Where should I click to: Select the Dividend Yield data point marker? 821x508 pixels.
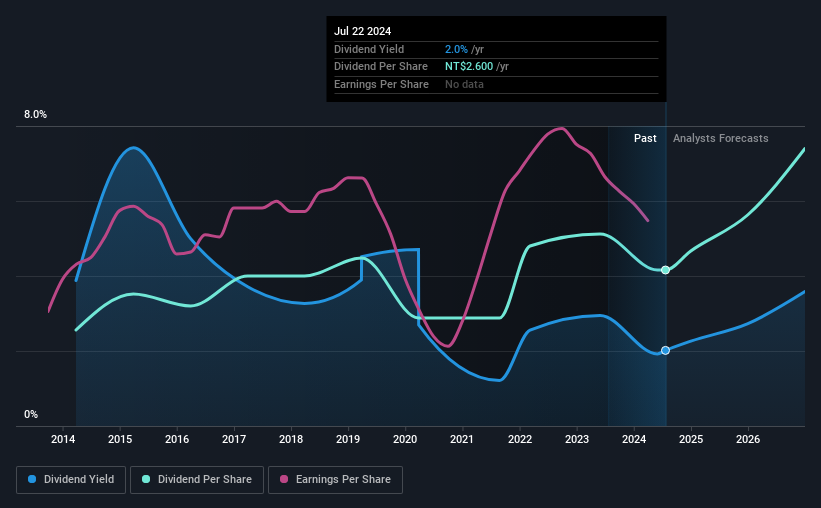665,350
